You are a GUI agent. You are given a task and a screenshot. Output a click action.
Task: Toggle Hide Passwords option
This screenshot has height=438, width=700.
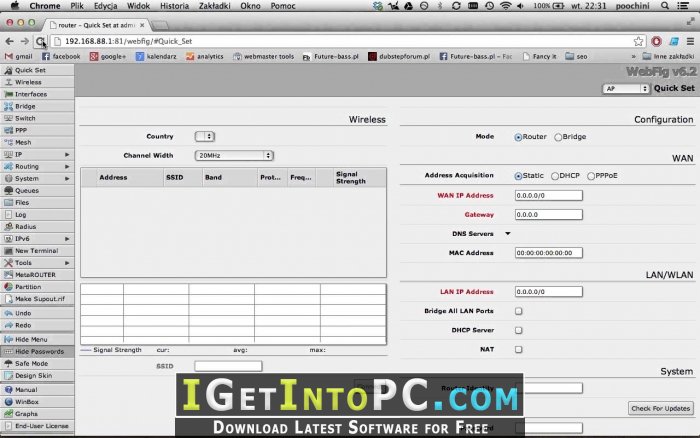point(37,351)
